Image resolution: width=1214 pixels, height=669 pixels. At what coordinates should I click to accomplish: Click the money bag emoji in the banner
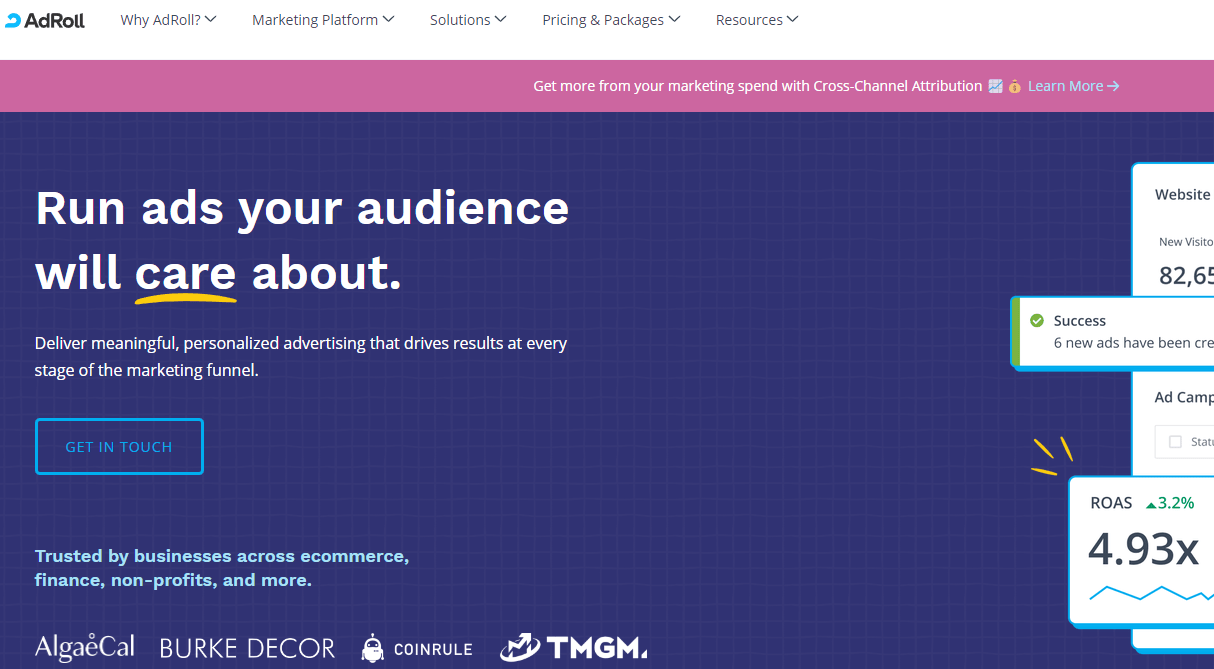click(1014, 86)
